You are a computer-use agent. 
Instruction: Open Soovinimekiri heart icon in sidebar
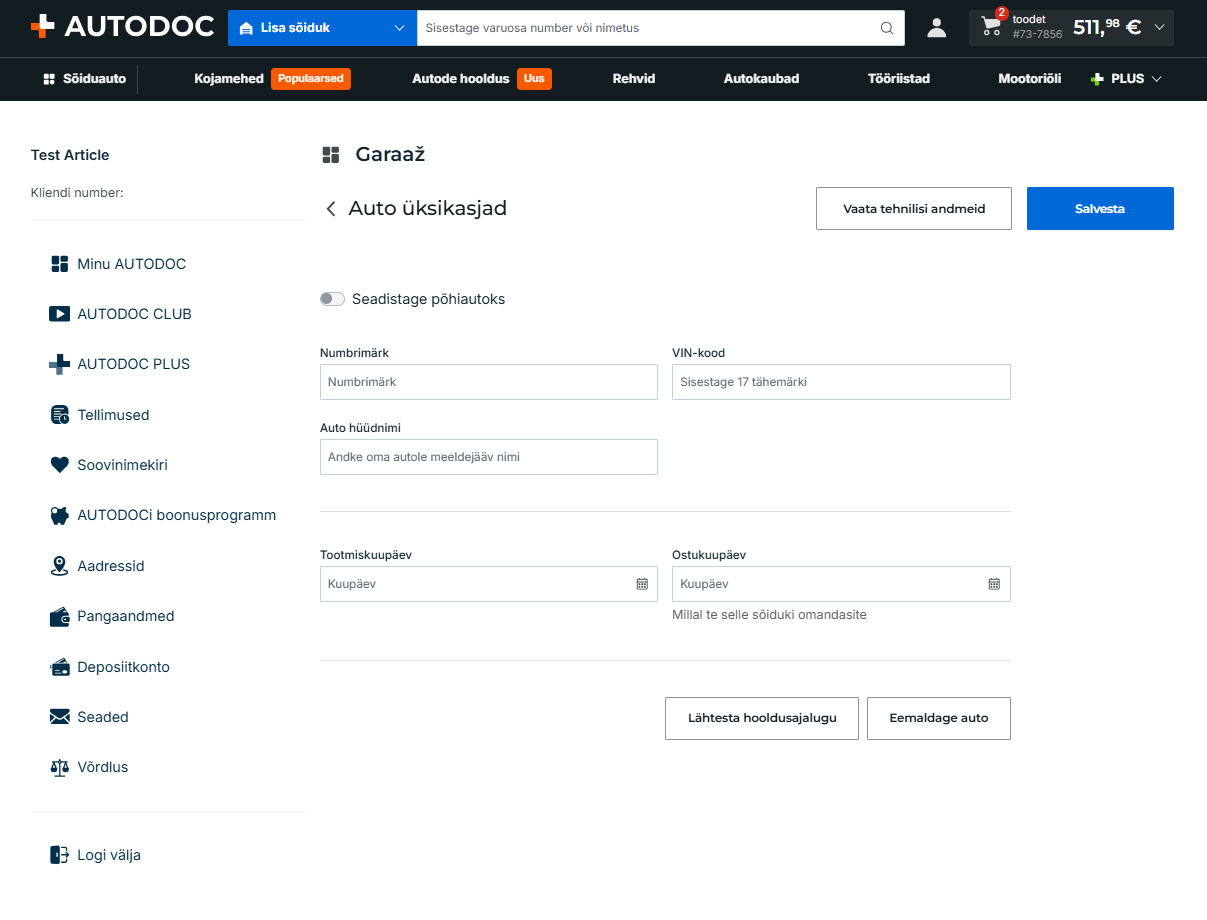click(x=59, y=465)
